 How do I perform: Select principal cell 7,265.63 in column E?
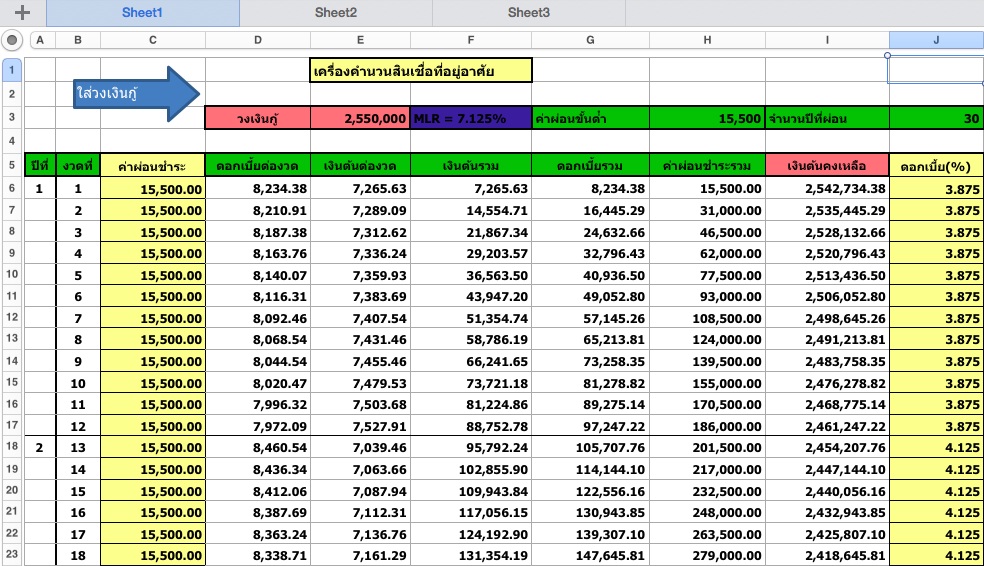tap(360, 188)
